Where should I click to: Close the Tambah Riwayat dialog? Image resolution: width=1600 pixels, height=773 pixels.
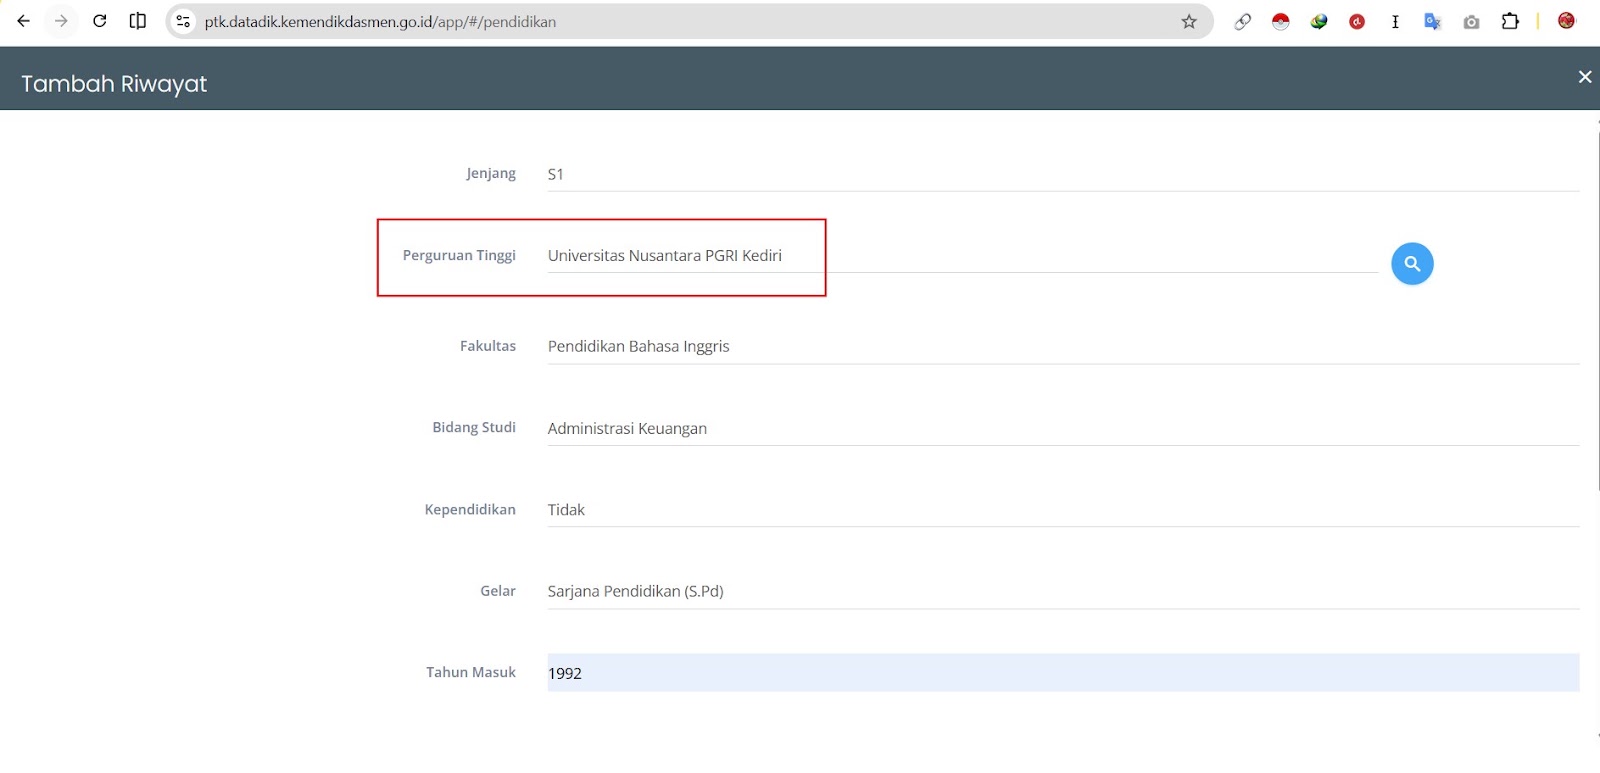click(1585, 77)
